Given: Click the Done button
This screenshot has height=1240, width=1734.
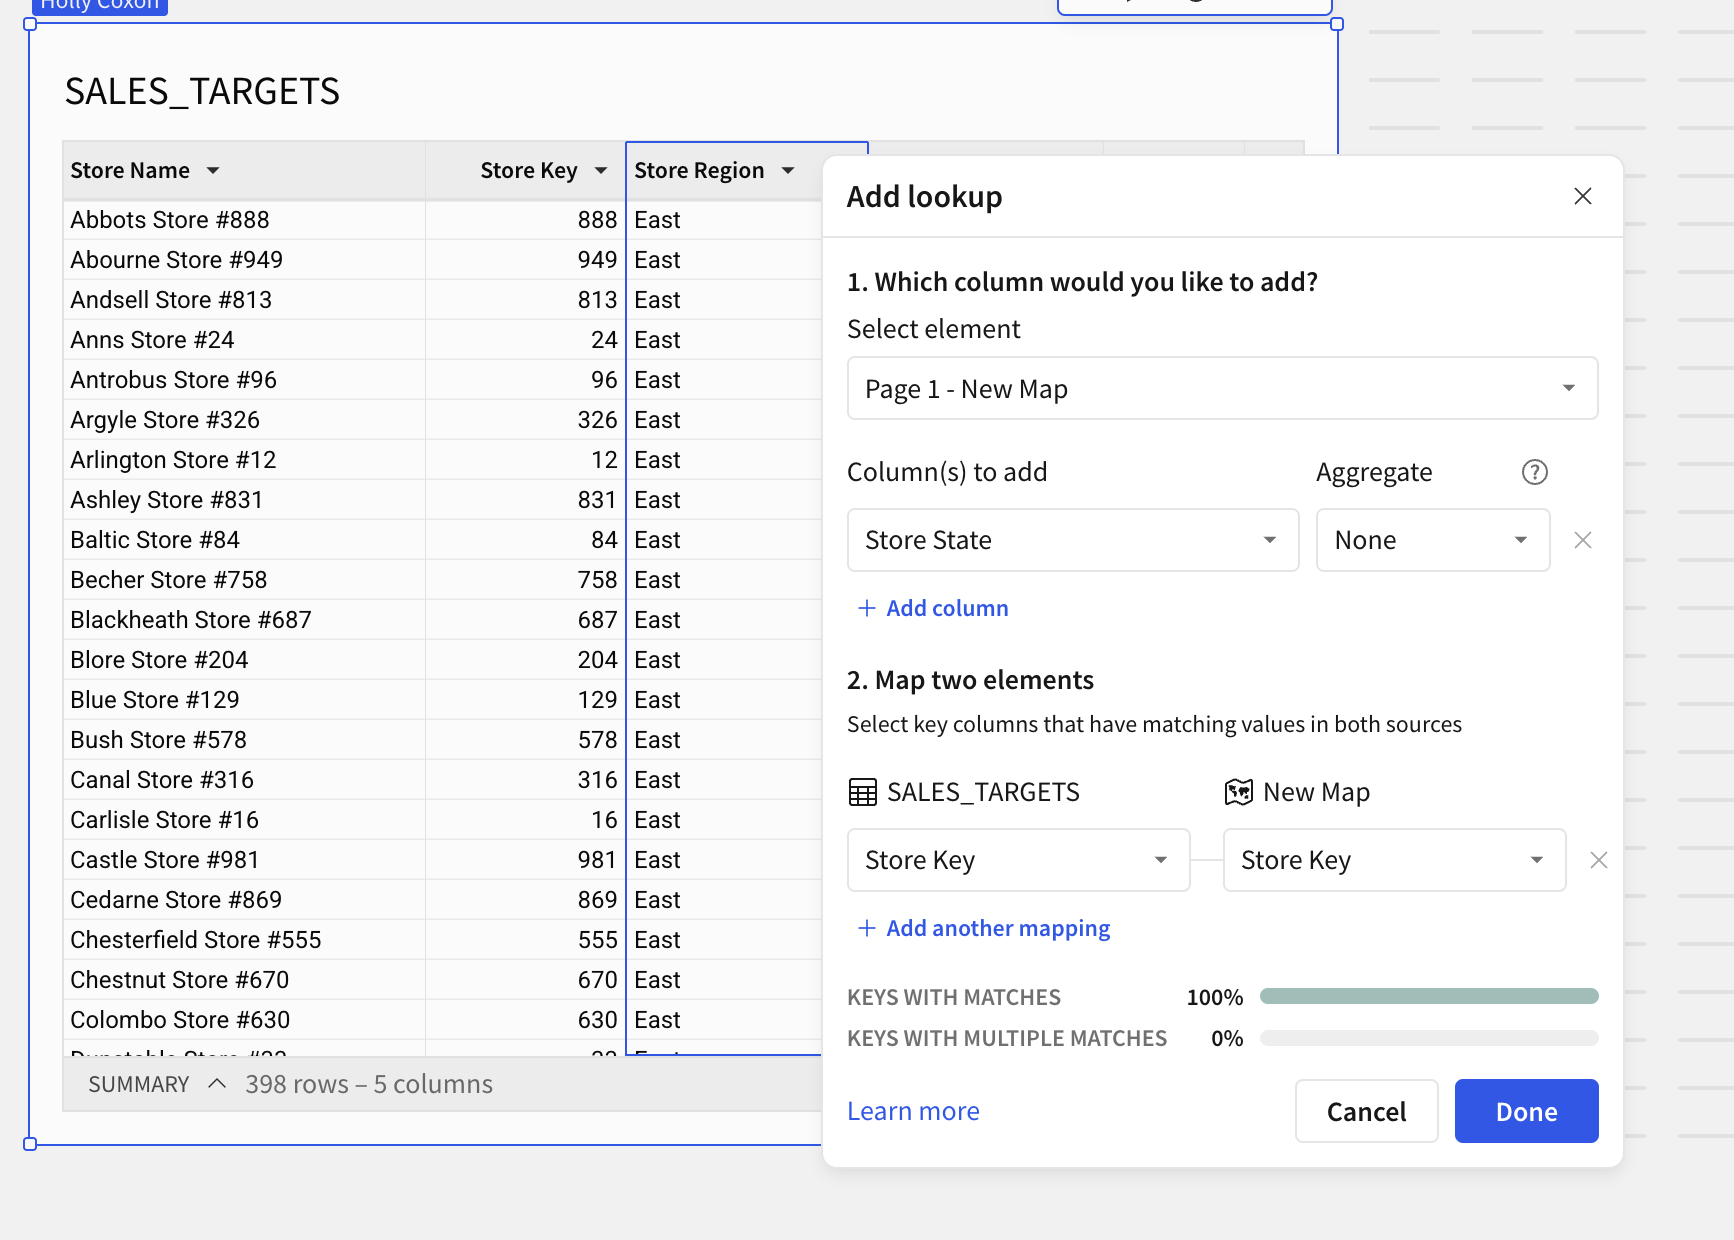Looking at the screenshot, I should tap(1526, 1110).
